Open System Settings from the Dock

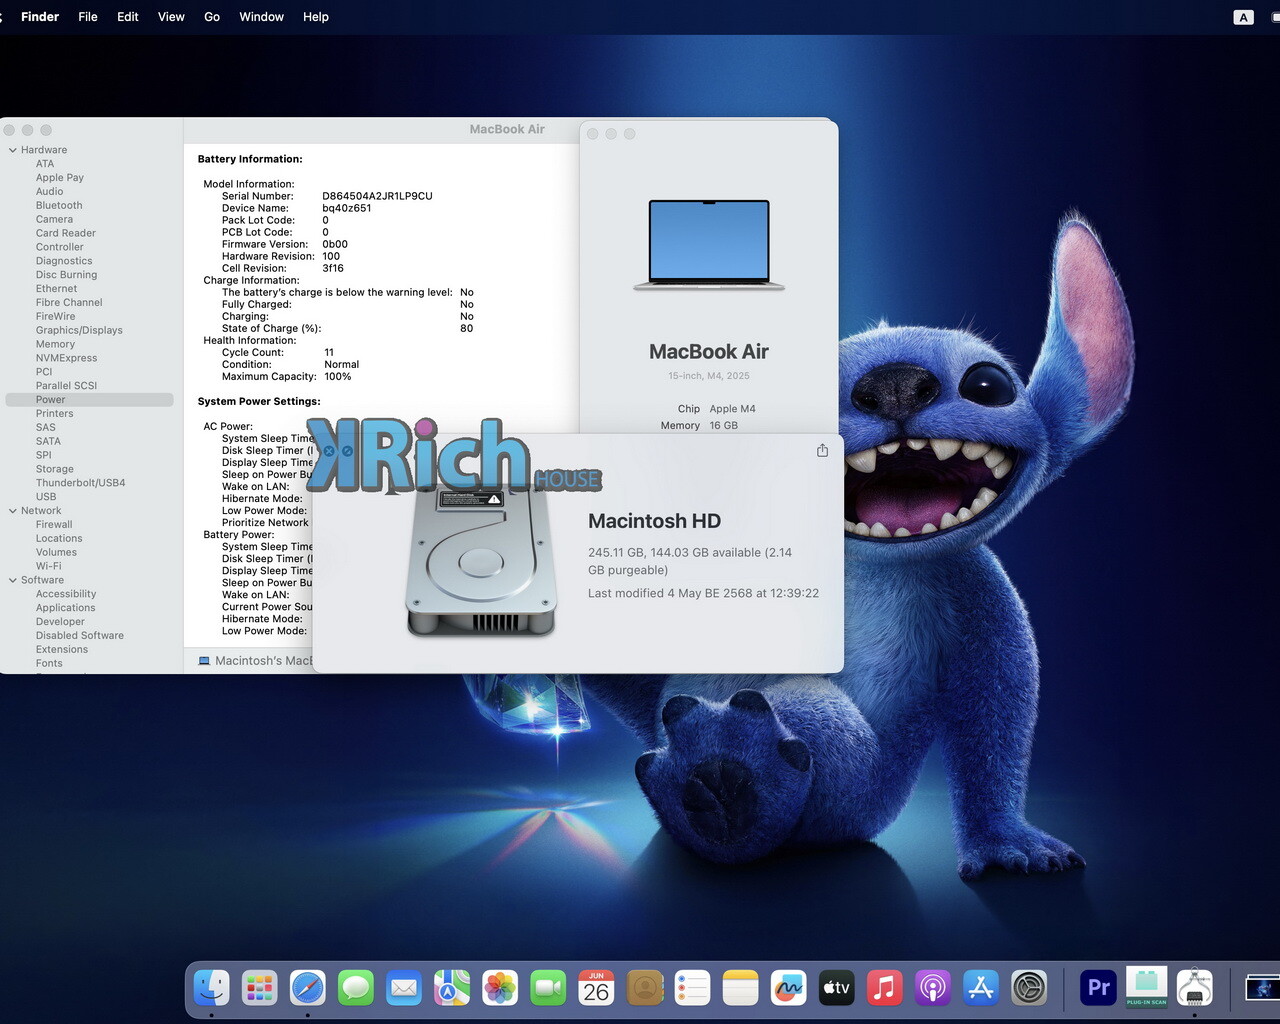[1029, 988]
